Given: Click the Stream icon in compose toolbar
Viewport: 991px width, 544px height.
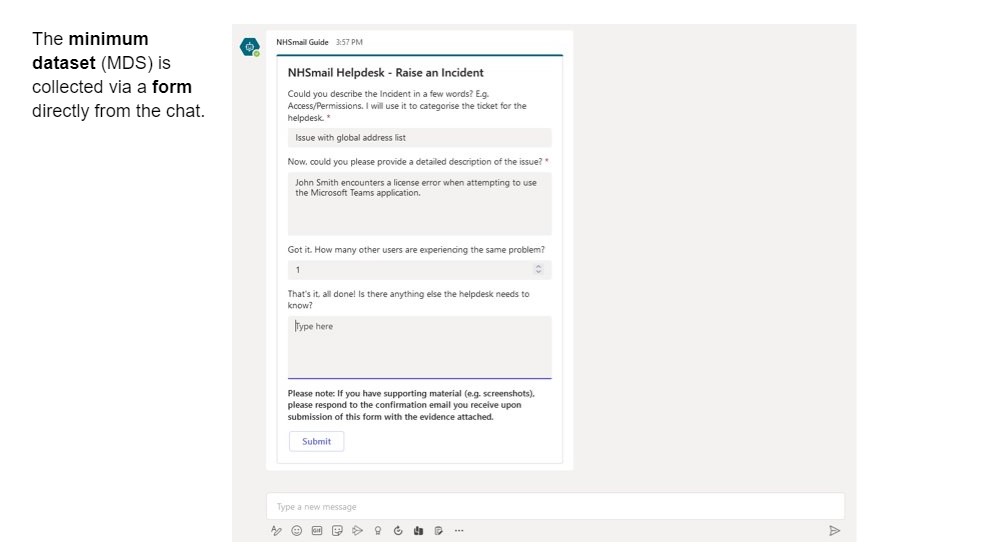Looking at the screenshot, I should pos(357,531).
